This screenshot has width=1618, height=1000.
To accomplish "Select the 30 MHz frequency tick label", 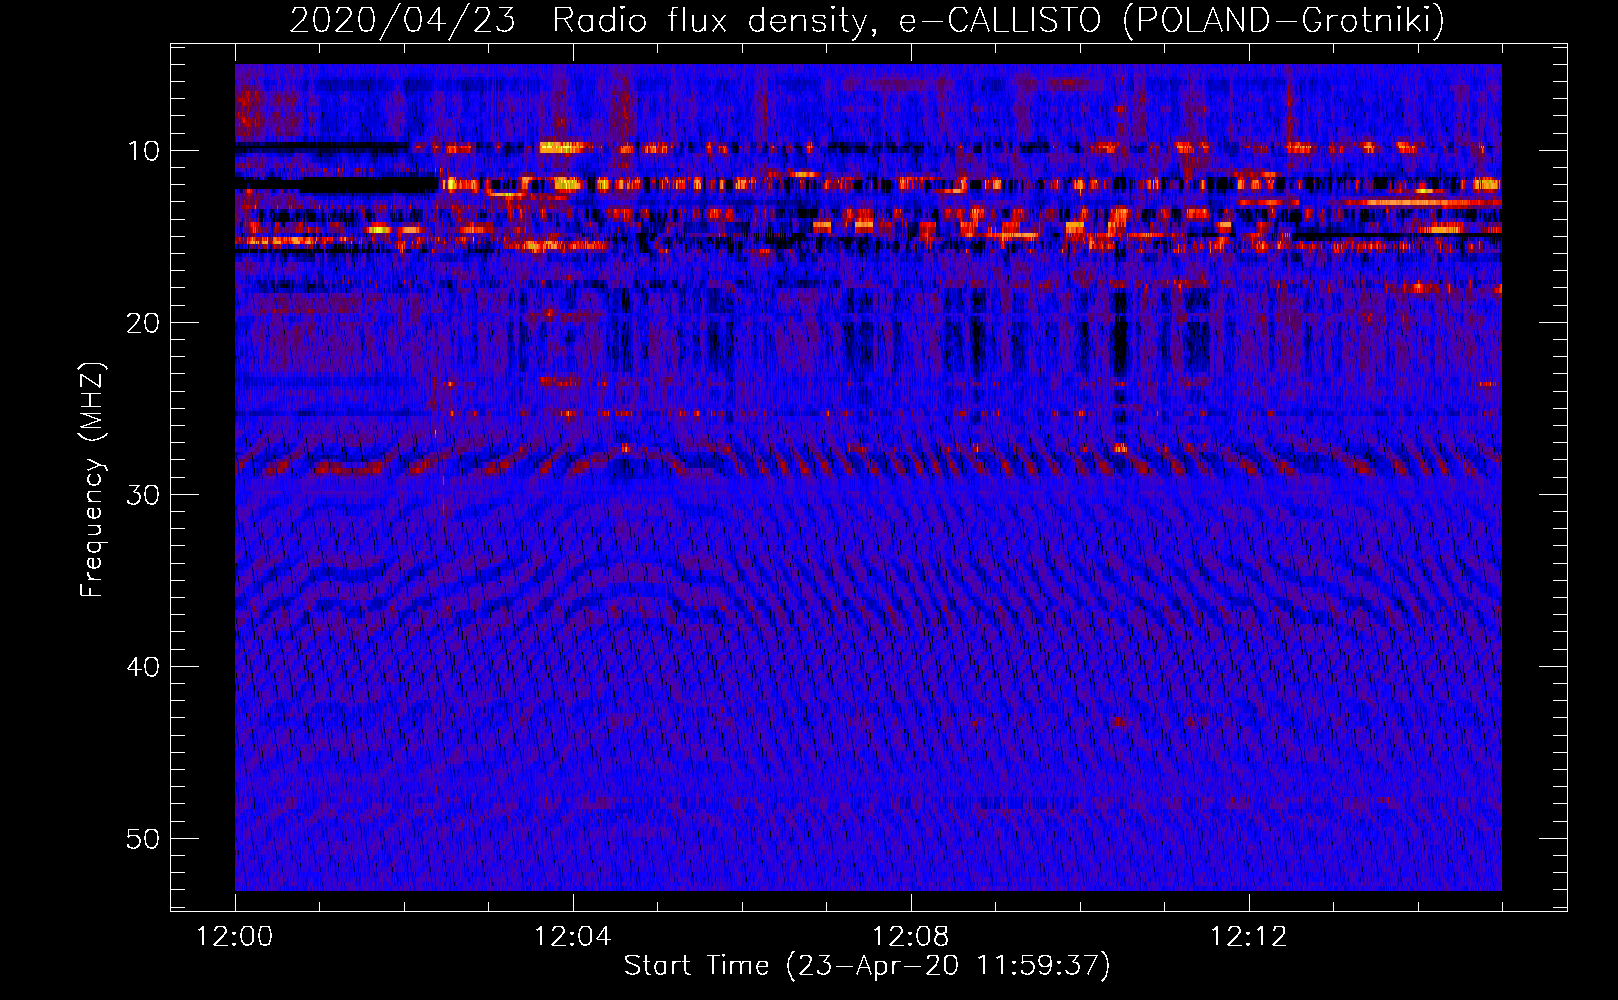I will point(143,495).
